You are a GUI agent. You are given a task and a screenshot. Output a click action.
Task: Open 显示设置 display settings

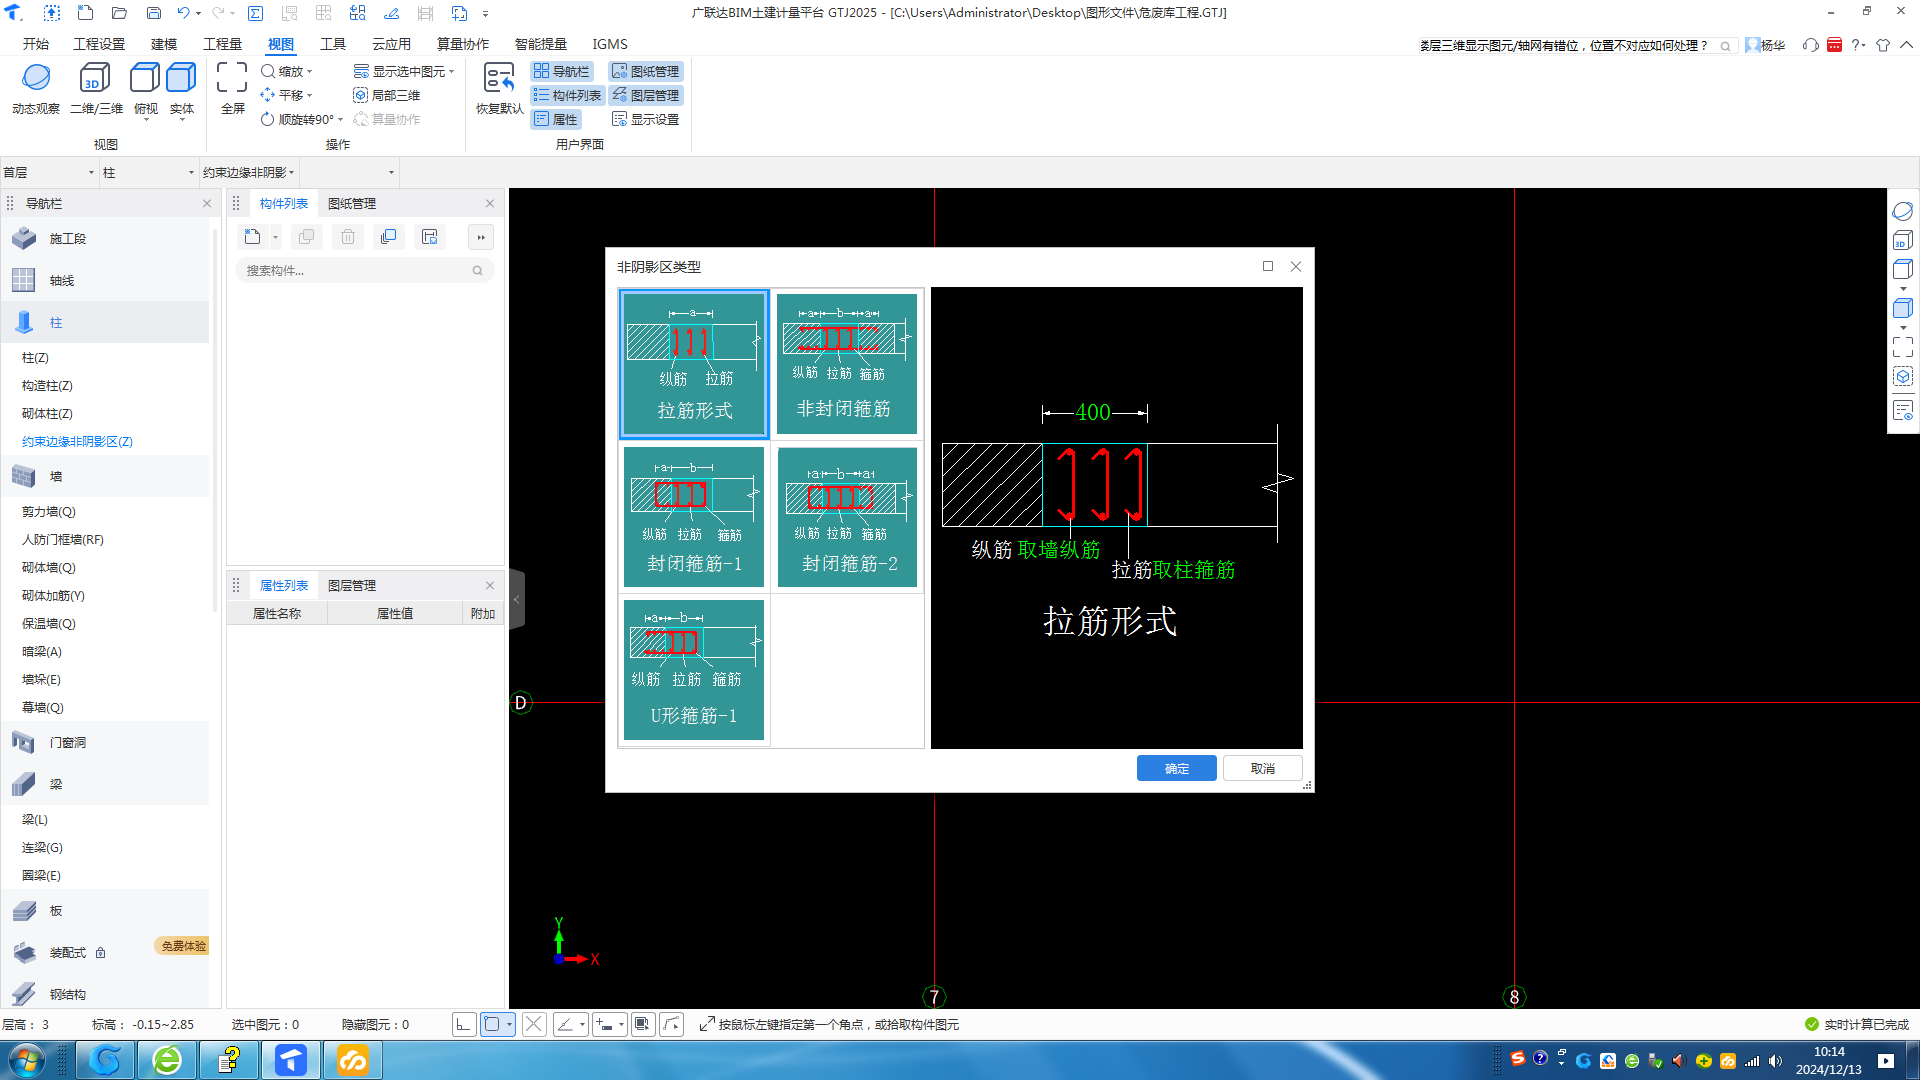point(645,119)
